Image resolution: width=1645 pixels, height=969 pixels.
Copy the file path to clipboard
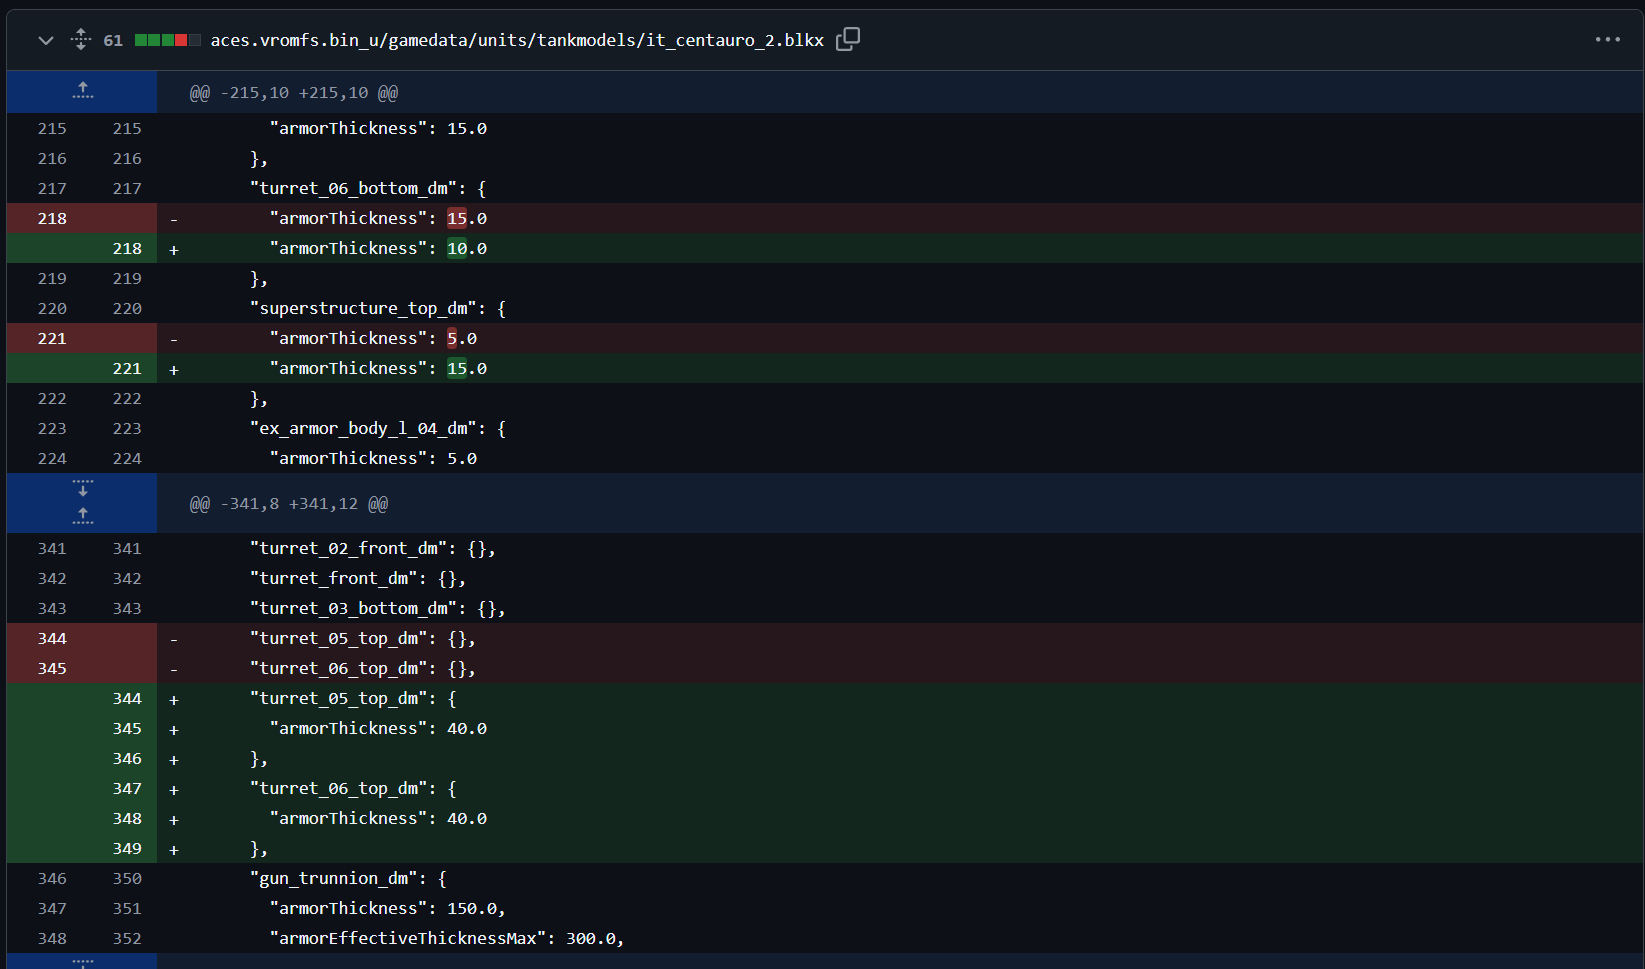(848, 39)
